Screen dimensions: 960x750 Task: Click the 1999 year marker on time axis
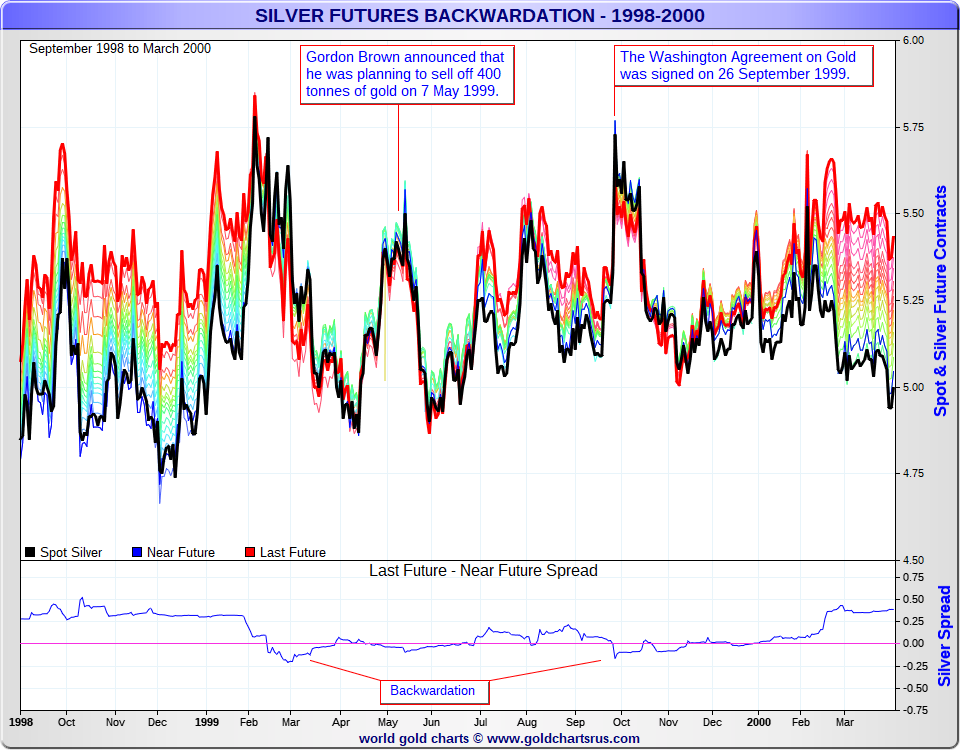(207, 722)
